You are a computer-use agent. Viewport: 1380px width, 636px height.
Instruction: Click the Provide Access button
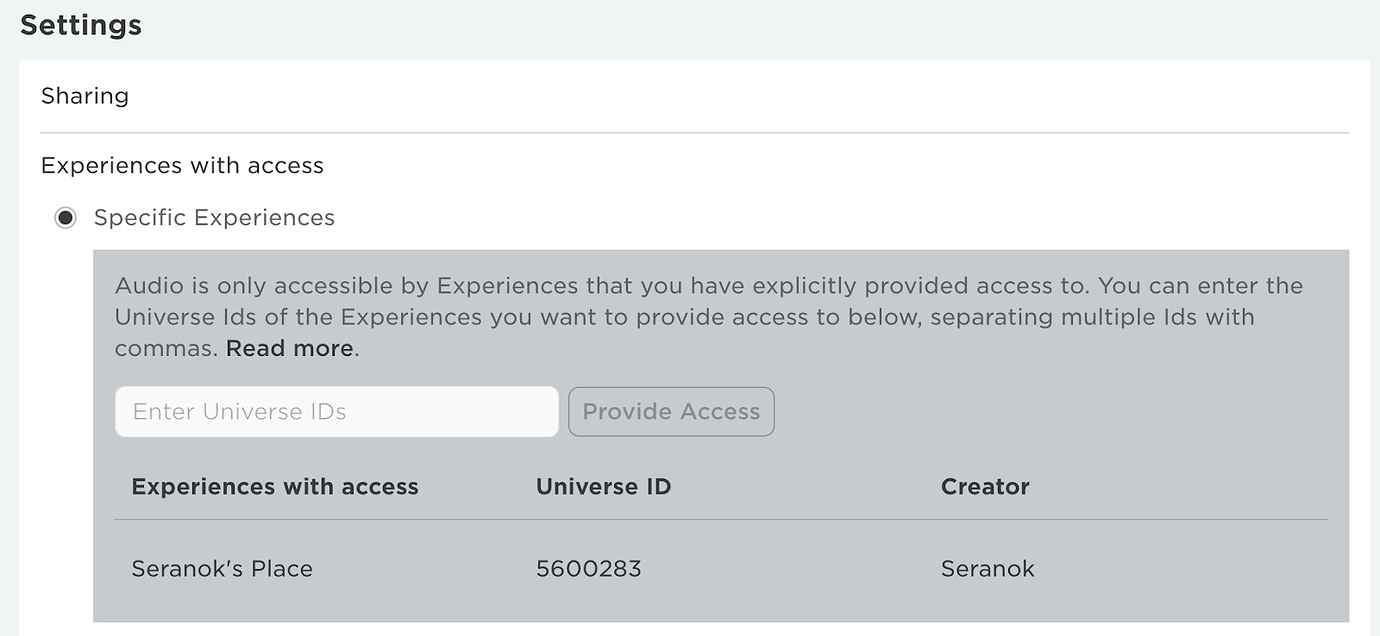coord(671,412)
